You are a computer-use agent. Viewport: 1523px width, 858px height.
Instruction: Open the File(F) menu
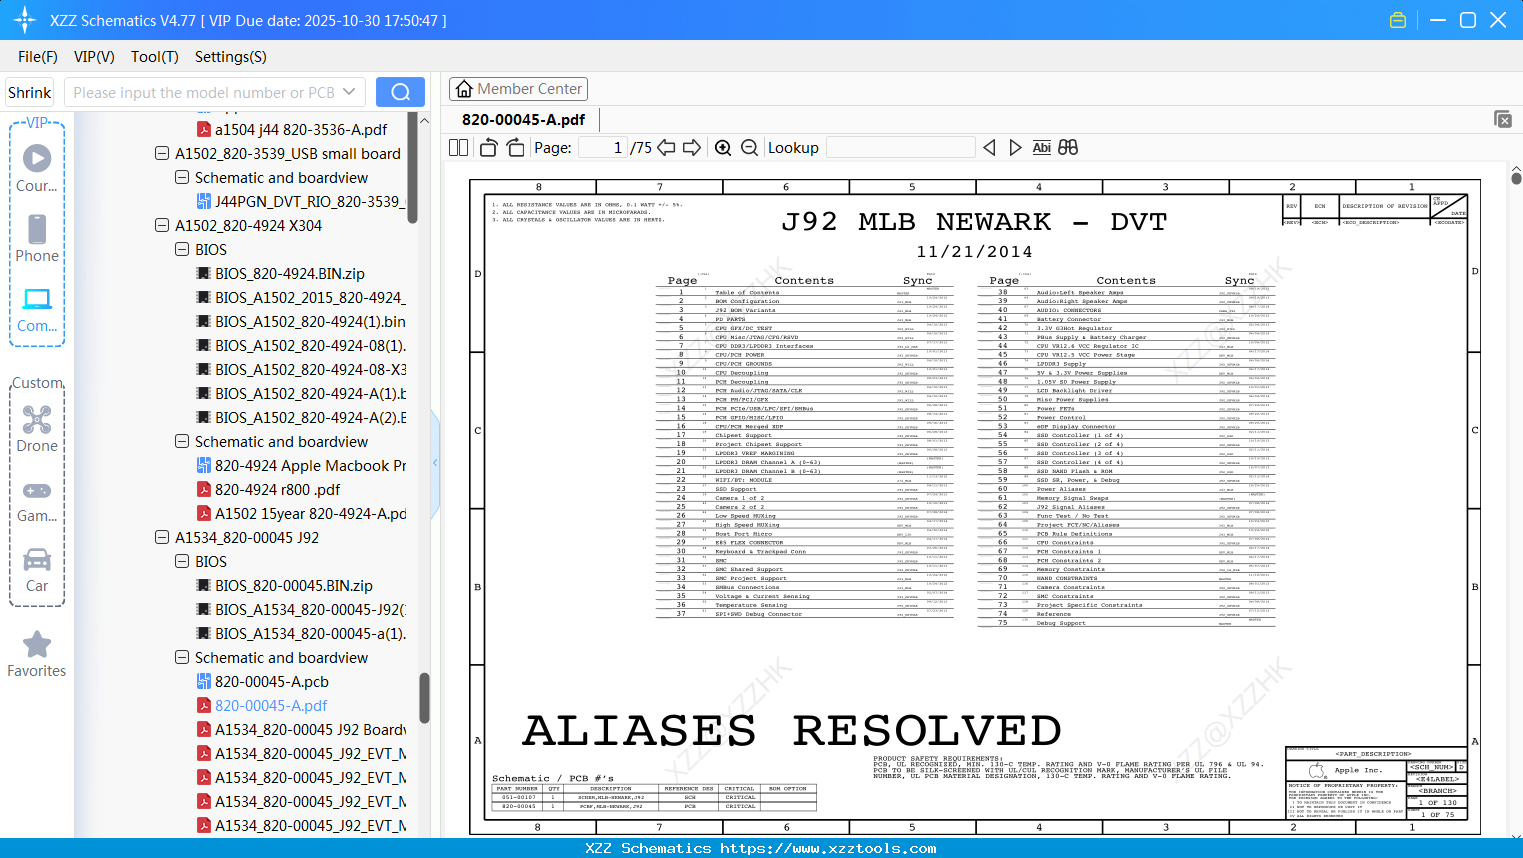pyautogui.click(x=38, y=57)
